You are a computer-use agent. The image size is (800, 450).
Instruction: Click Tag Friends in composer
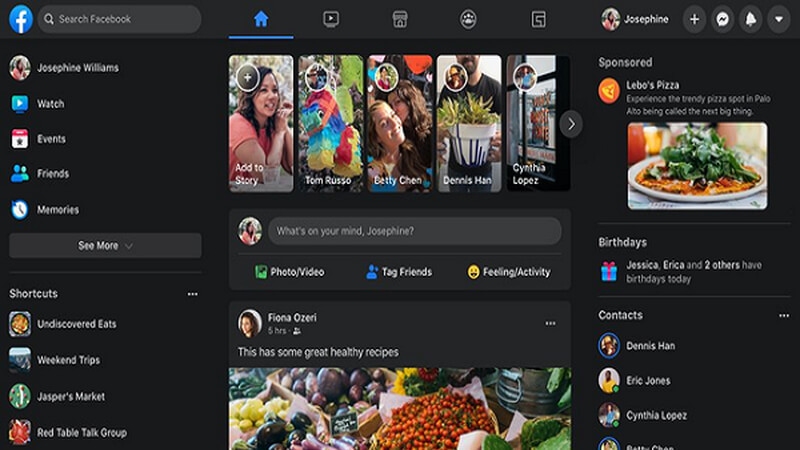pos(399,272)
